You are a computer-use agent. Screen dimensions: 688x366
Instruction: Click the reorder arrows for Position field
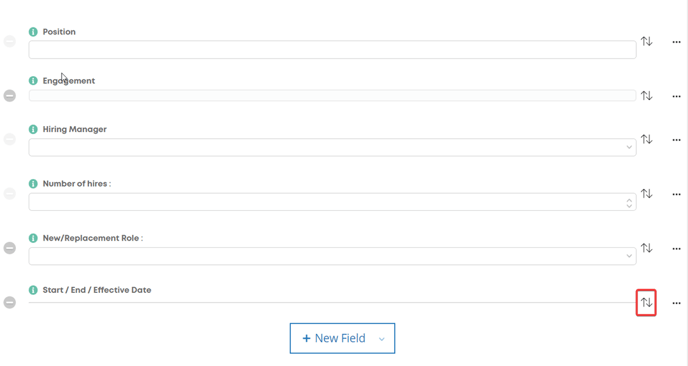coord(646,41)
